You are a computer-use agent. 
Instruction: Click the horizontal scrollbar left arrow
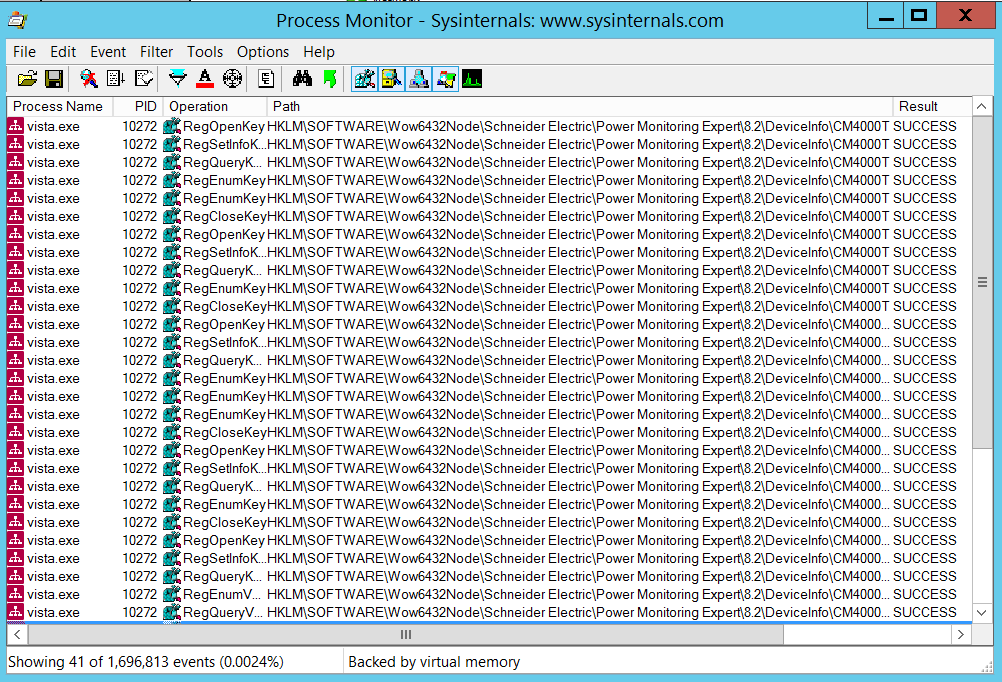[17, 635]
